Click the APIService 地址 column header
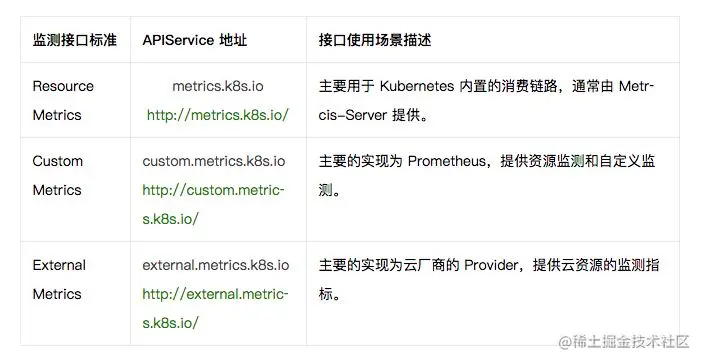Screen dimensions: 702x362 [x=195, y=40]
